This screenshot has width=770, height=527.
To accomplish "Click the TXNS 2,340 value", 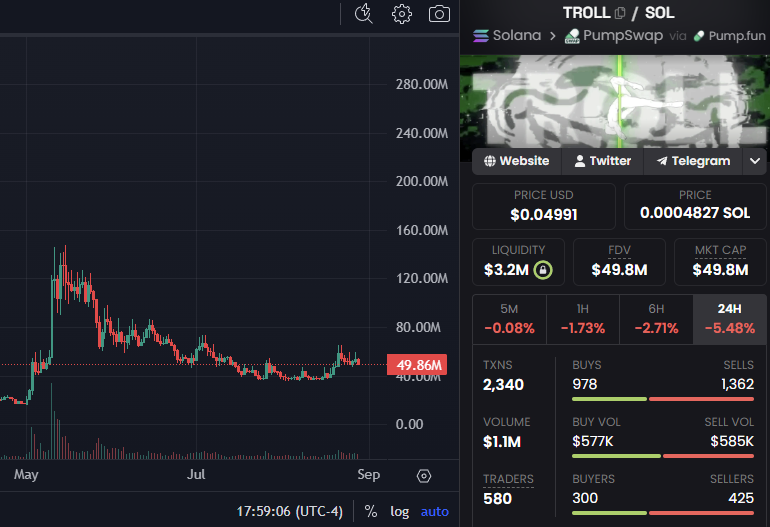I will pos(503,385).
